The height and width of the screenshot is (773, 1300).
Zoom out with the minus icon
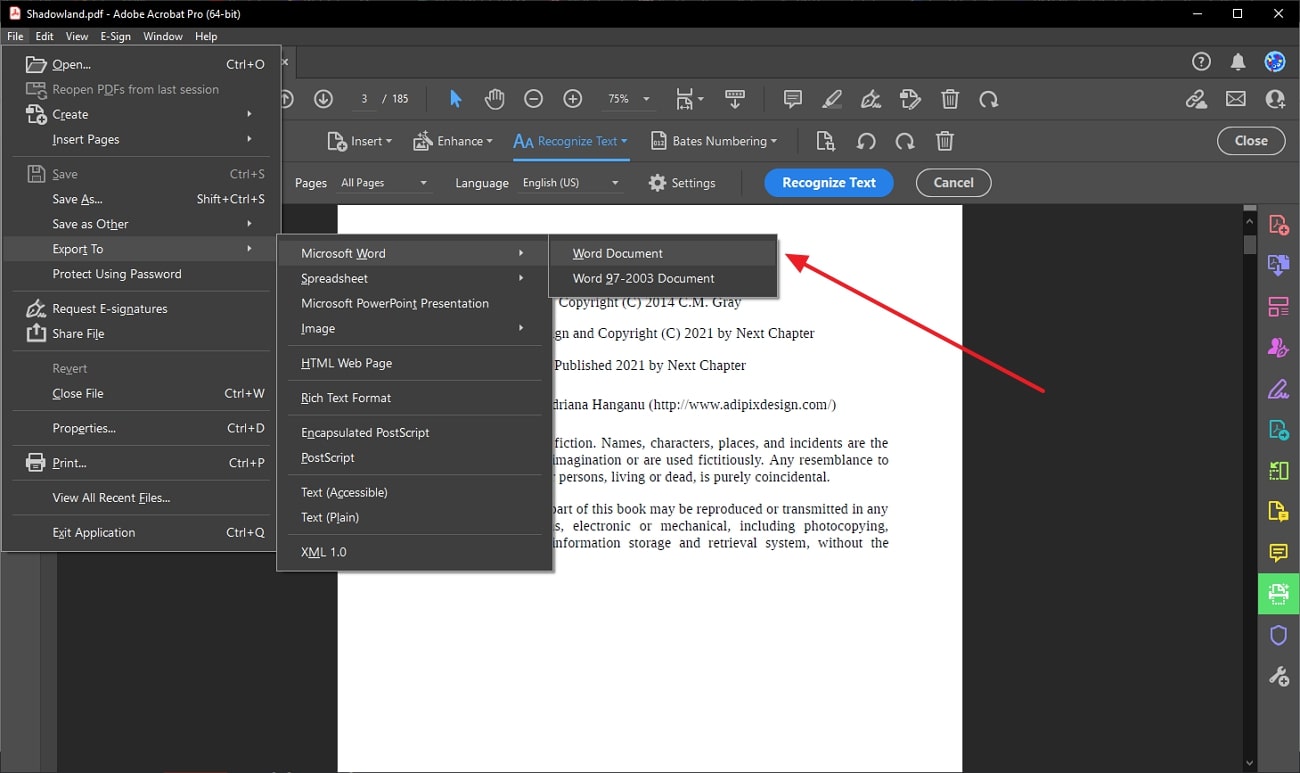tap(534, 99)
